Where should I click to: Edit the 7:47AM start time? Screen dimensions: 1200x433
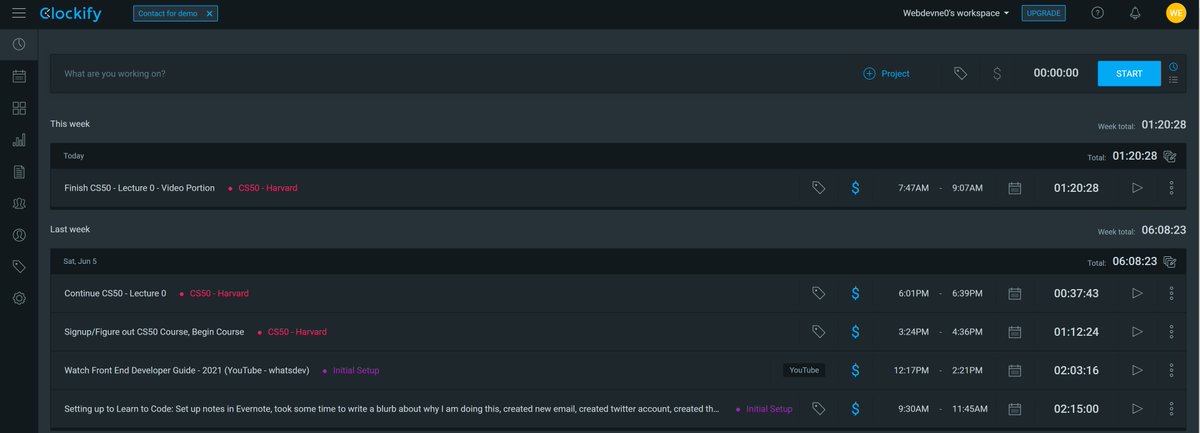point(913,188)
